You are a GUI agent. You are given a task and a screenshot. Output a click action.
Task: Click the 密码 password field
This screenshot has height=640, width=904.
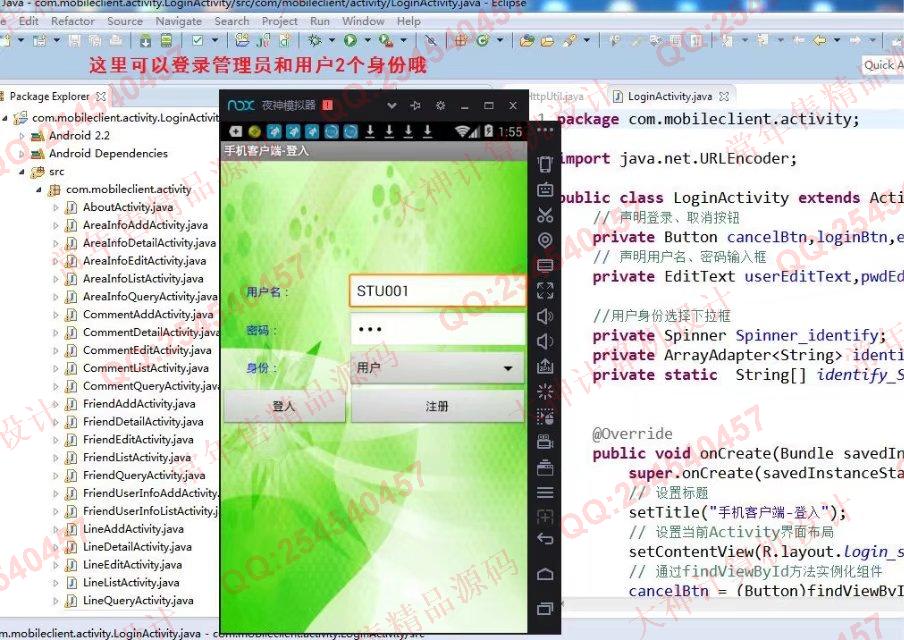click(438, 329)
